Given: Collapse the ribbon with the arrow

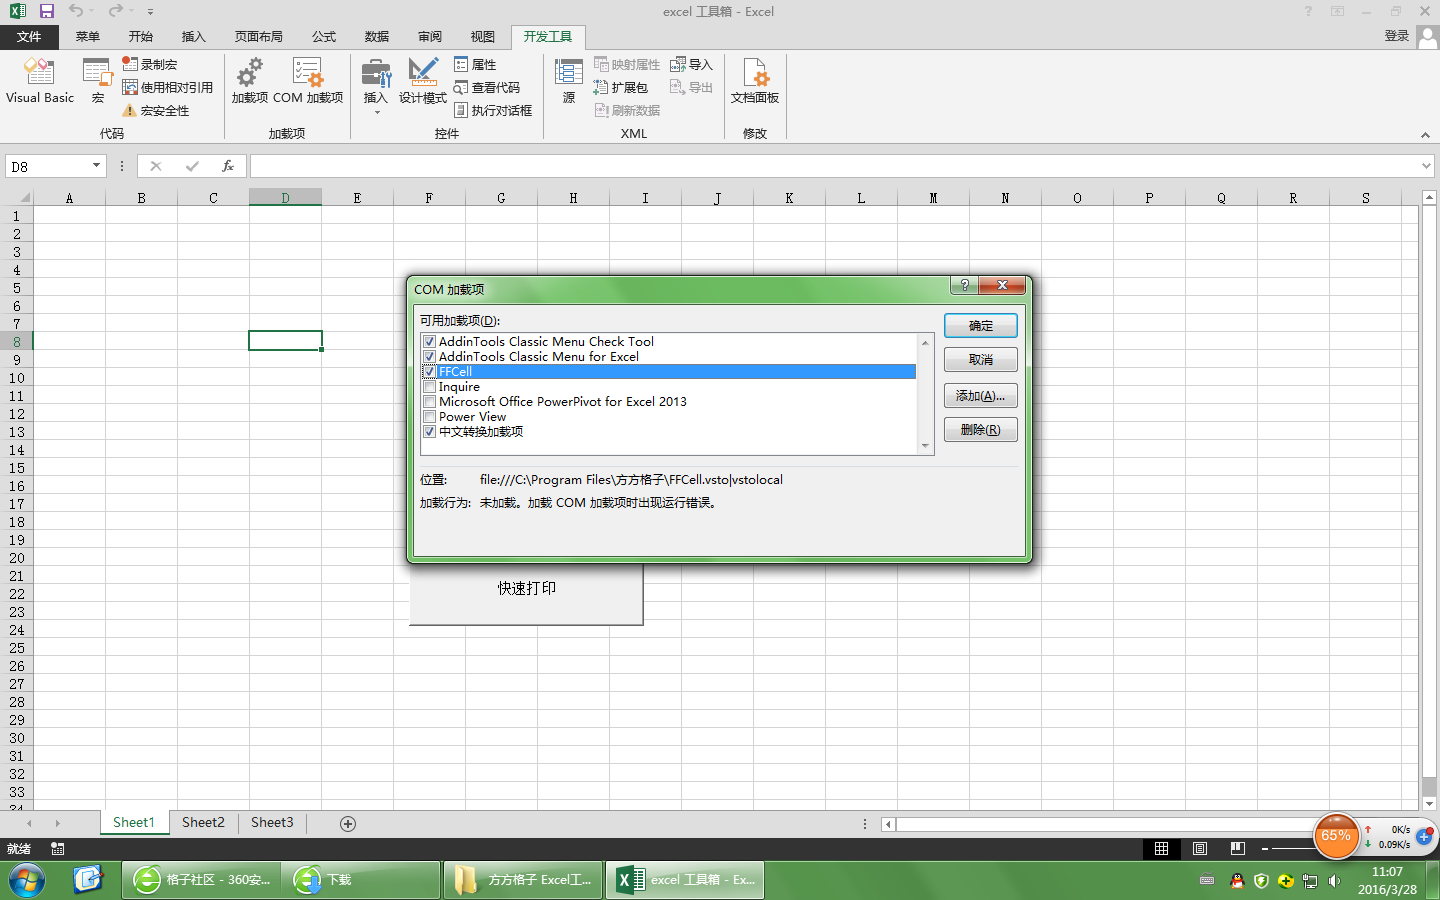Looking at the screenshot, I should pyautogui.click(x=1425, y=135).
